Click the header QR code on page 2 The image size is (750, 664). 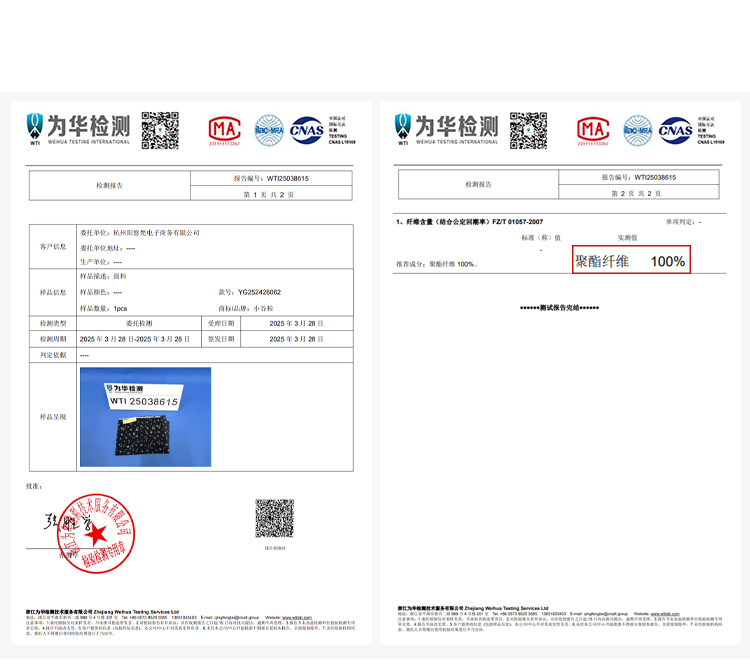coord(528,131)
